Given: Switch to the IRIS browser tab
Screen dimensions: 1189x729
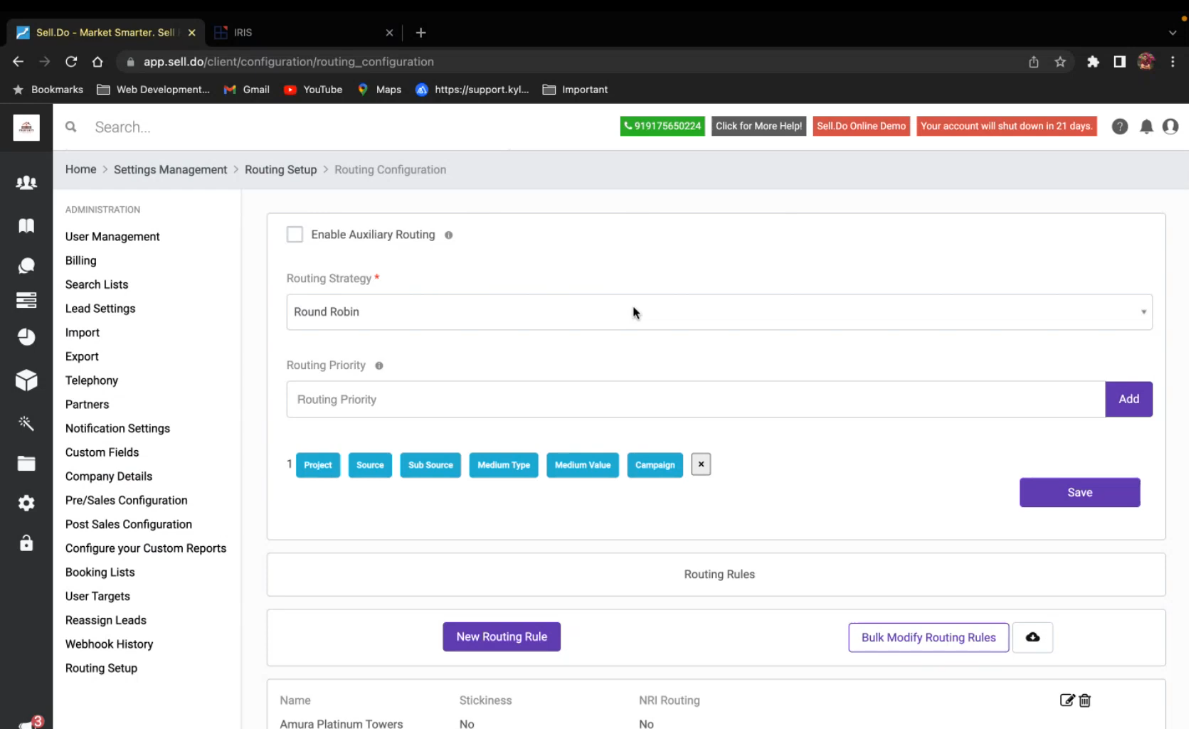Looking at the screenshot, I should point(303,33).
